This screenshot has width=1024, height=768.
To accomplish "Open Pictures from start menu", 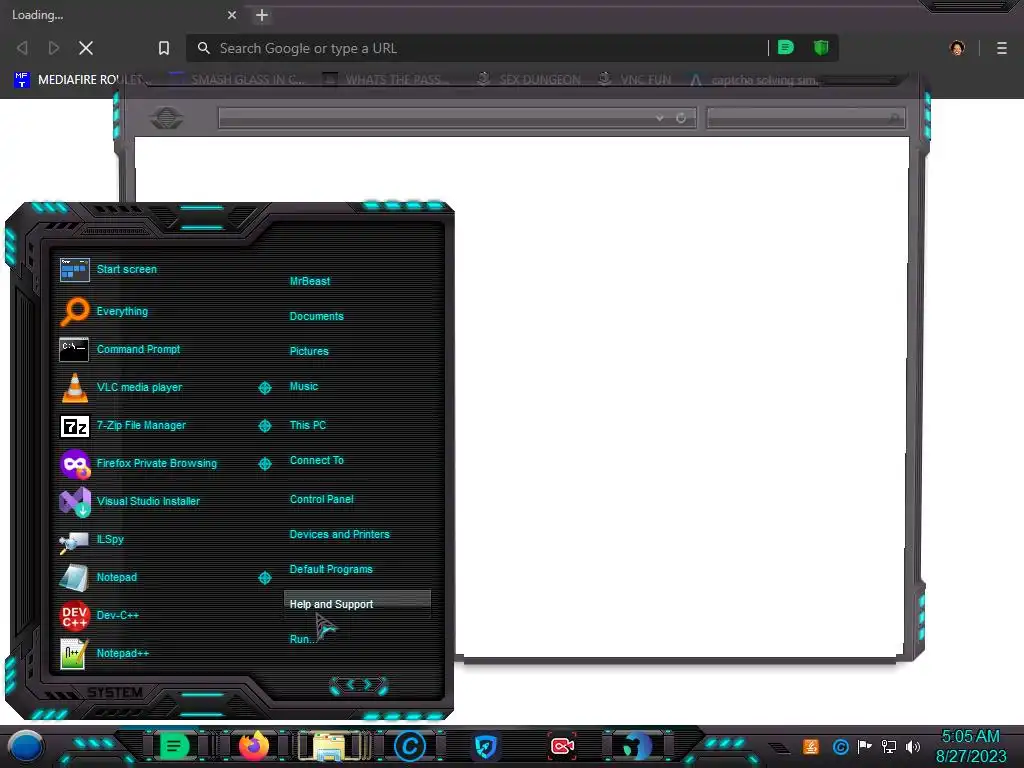I will pos(309,351).
